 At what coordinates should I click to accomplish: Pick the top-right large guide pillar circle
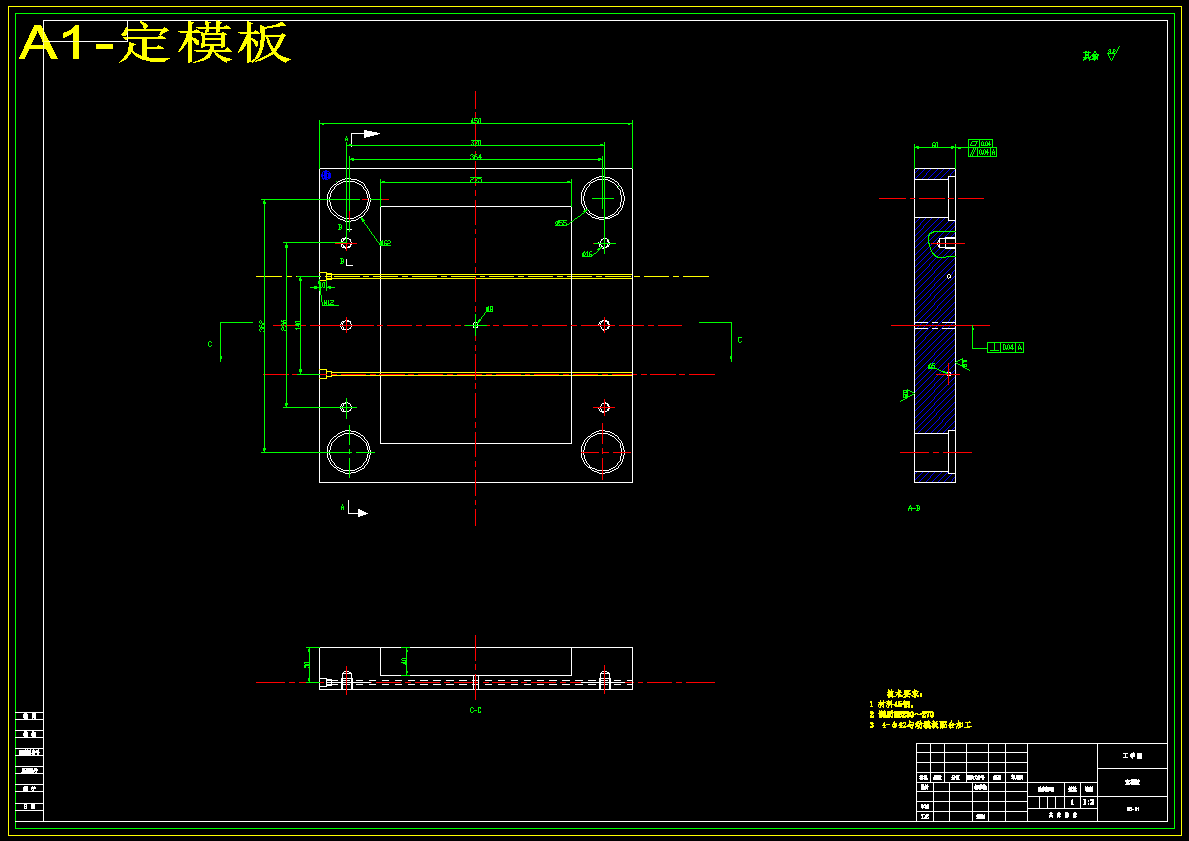pos(603,199)
